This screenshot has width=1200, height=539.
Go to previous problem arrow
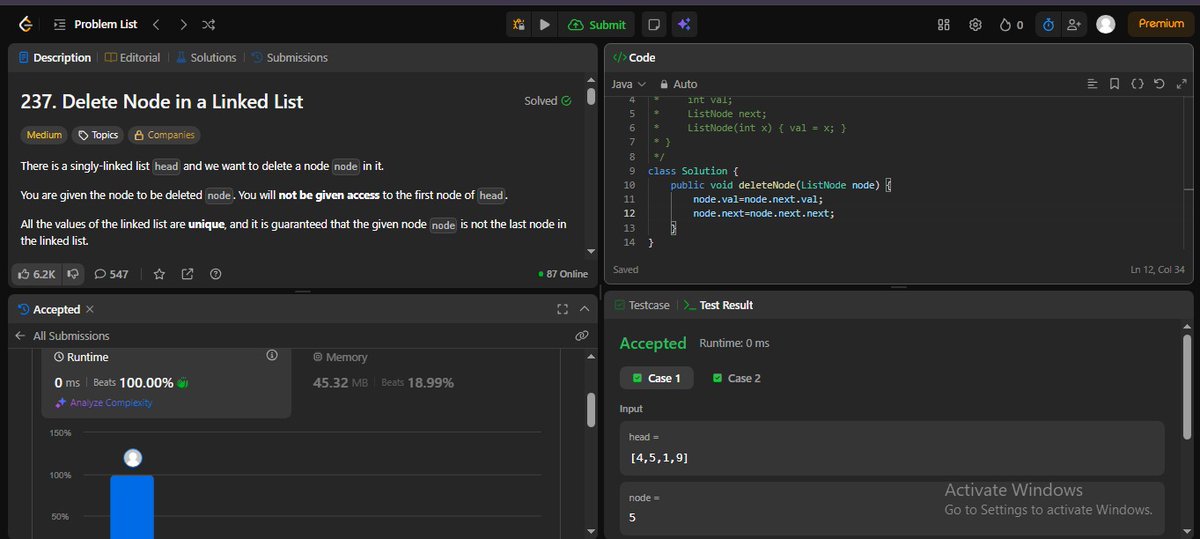pyautogui.click(x=156, y=24)
